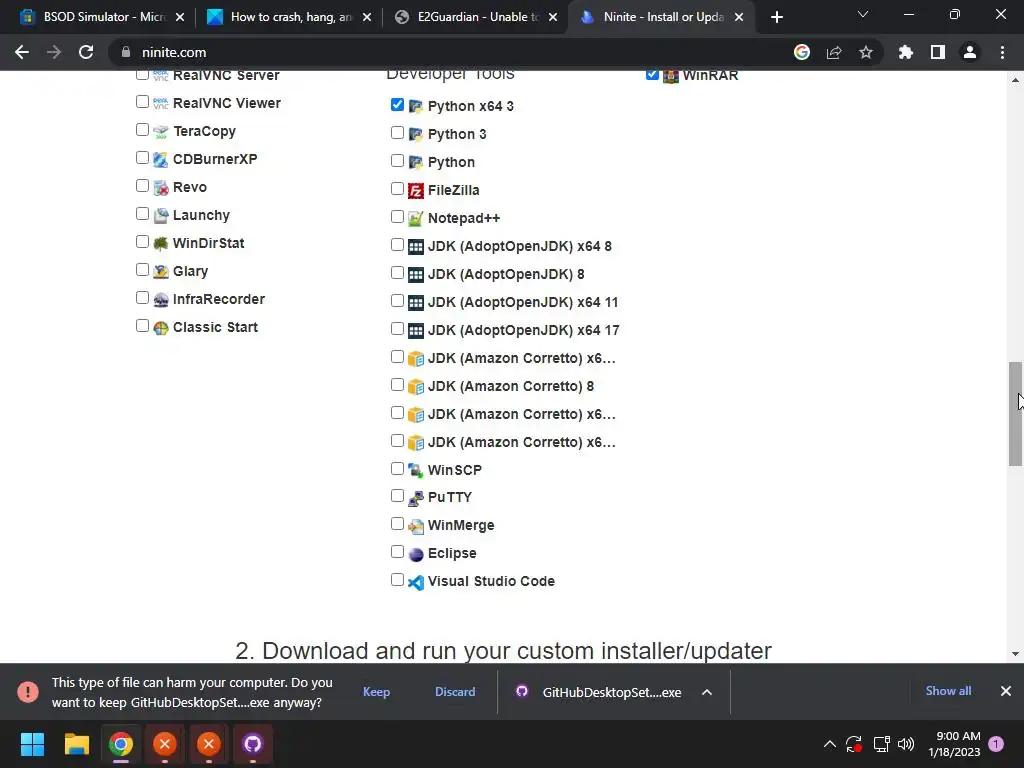The width and height of the screenshot is (1024, 768).
Task: Click the Eclipse app icon
Action: coord(416,554)
